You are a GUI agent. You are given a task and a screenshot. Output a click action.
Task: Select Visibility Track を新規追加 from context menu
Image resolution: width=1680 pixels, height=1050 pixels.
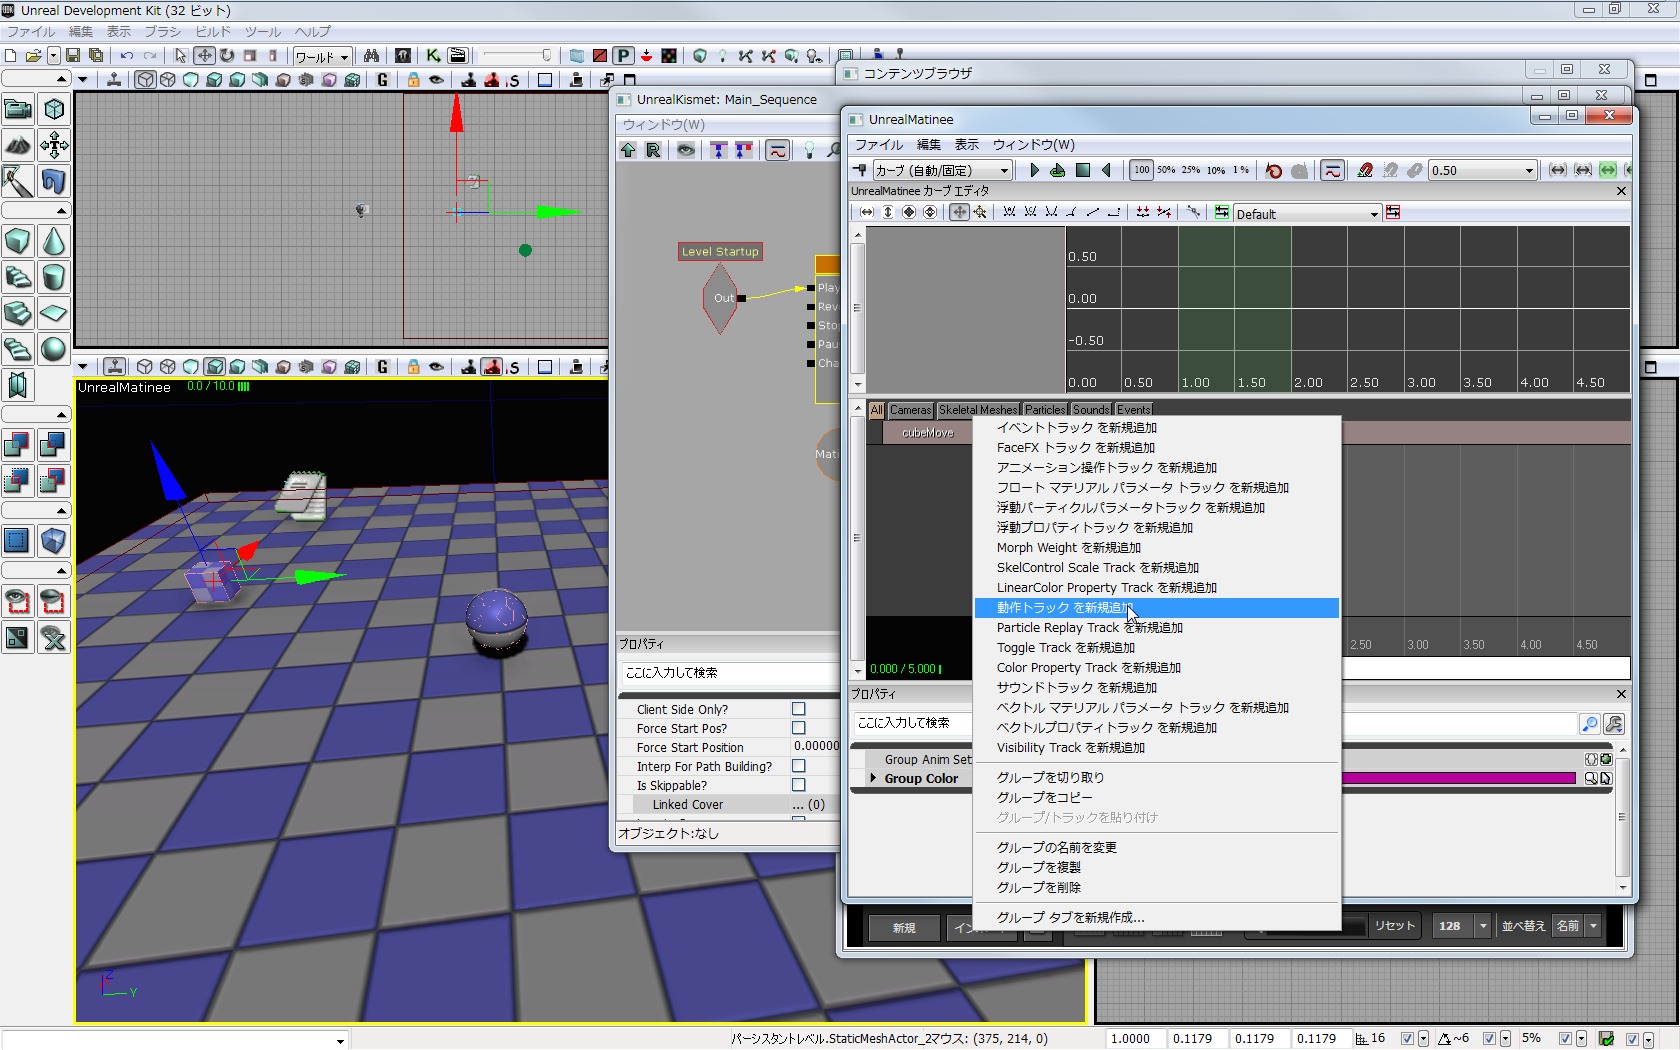pos(1070,748)
